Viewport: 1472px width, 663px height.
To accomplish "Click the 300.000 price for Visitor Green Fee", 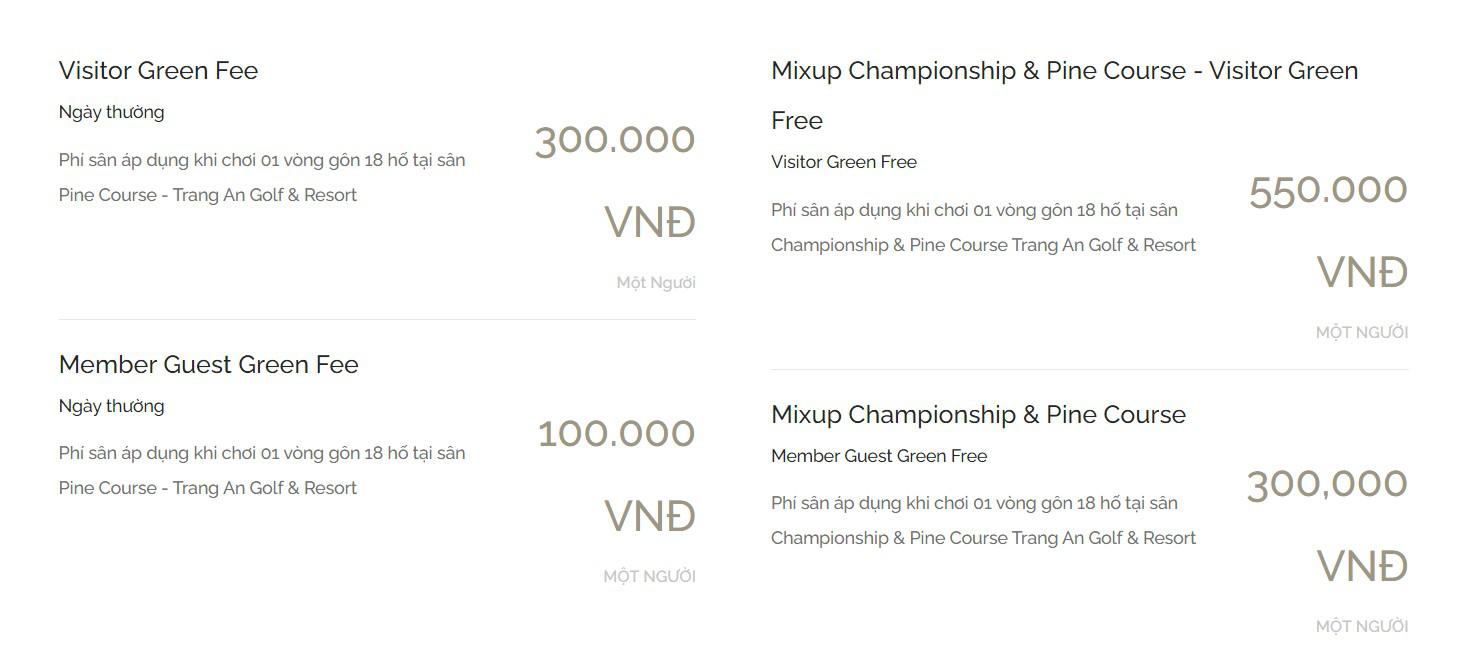I will [614, 140].
